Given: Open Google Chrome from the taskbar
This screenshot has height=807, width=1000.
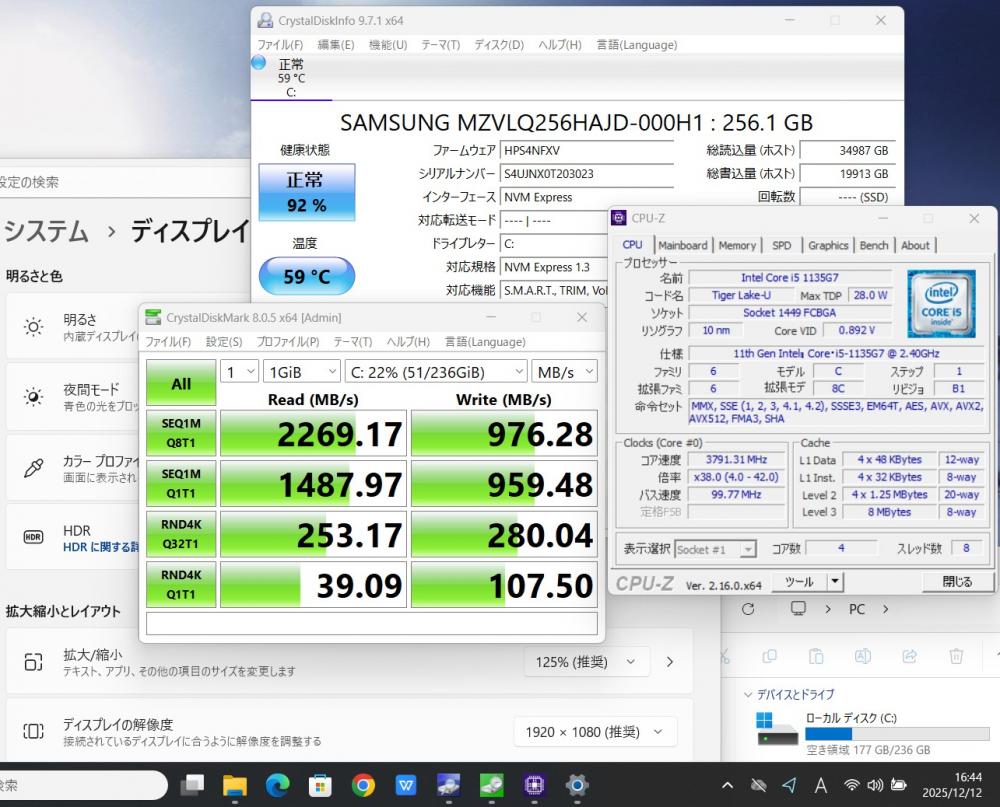Looking at the screenshot, I should [363, 785].
